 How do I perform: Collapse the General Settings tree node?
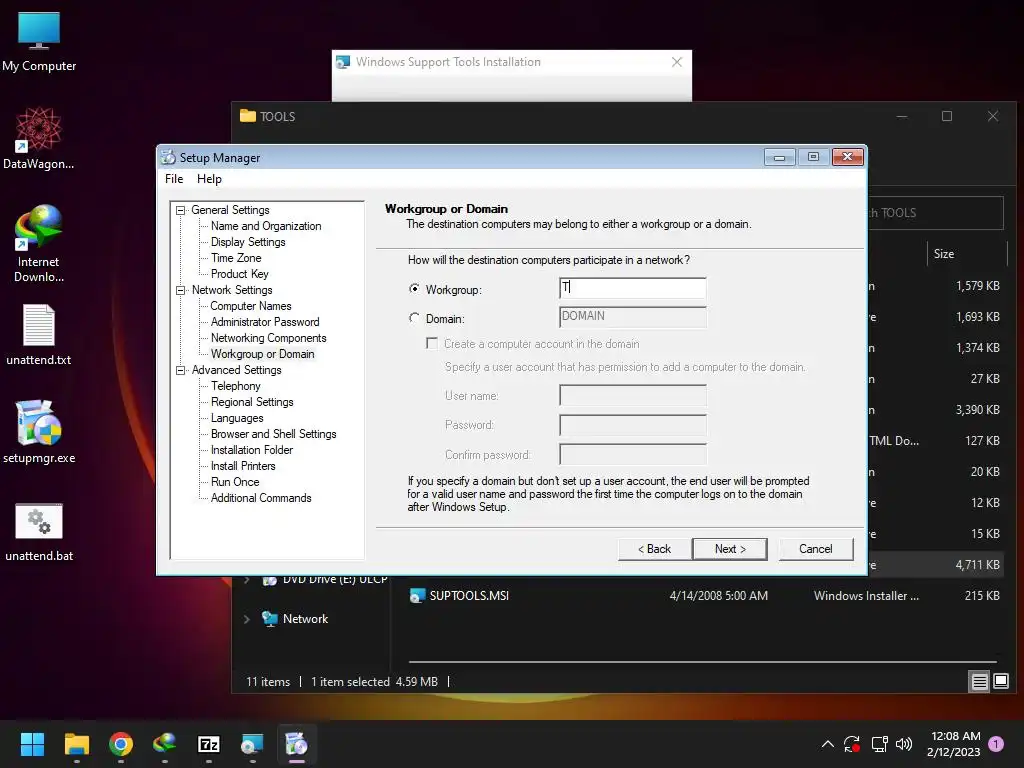click(x=181, y=210)
